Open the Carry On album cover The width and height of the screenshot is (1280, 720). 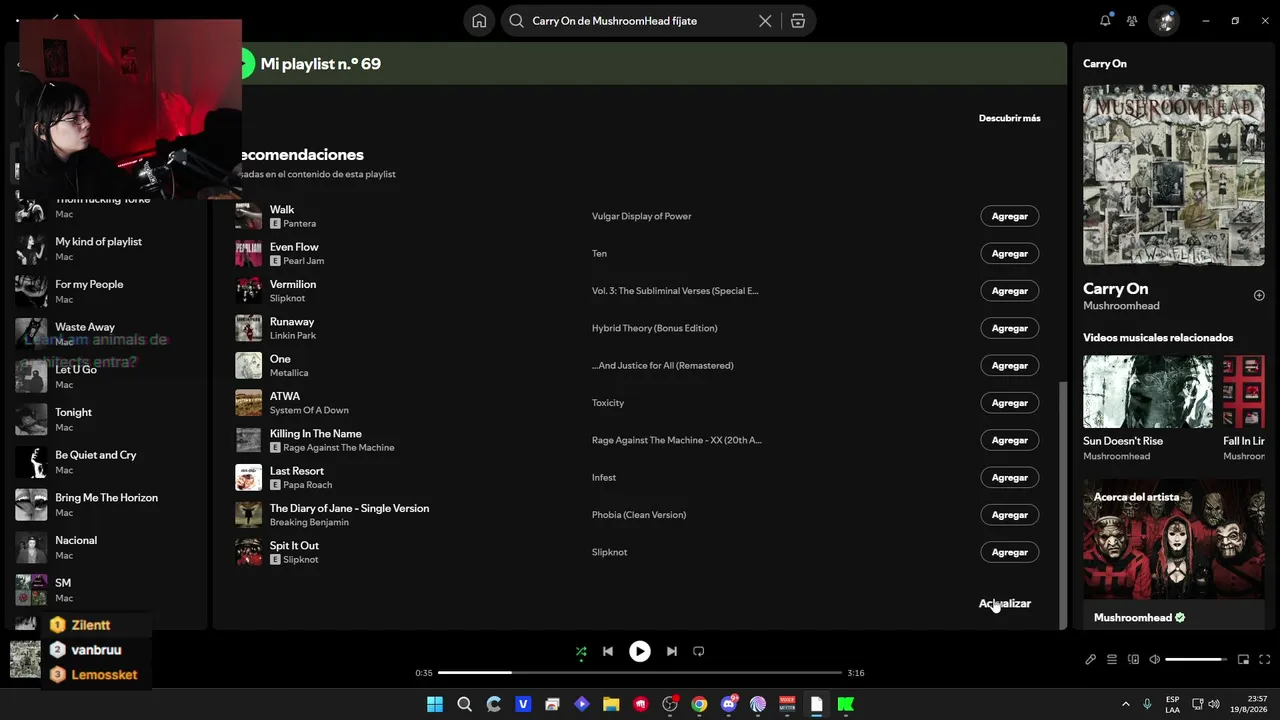click(1174, 175)
